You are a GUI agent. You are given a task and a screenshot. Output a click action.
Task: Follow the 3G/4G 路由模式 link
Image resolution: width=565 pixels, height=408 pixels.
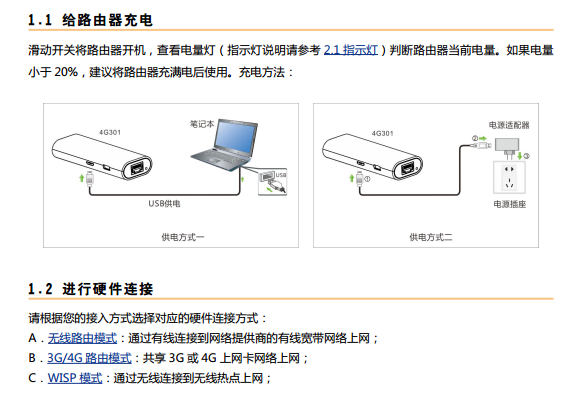coord(89,358)
